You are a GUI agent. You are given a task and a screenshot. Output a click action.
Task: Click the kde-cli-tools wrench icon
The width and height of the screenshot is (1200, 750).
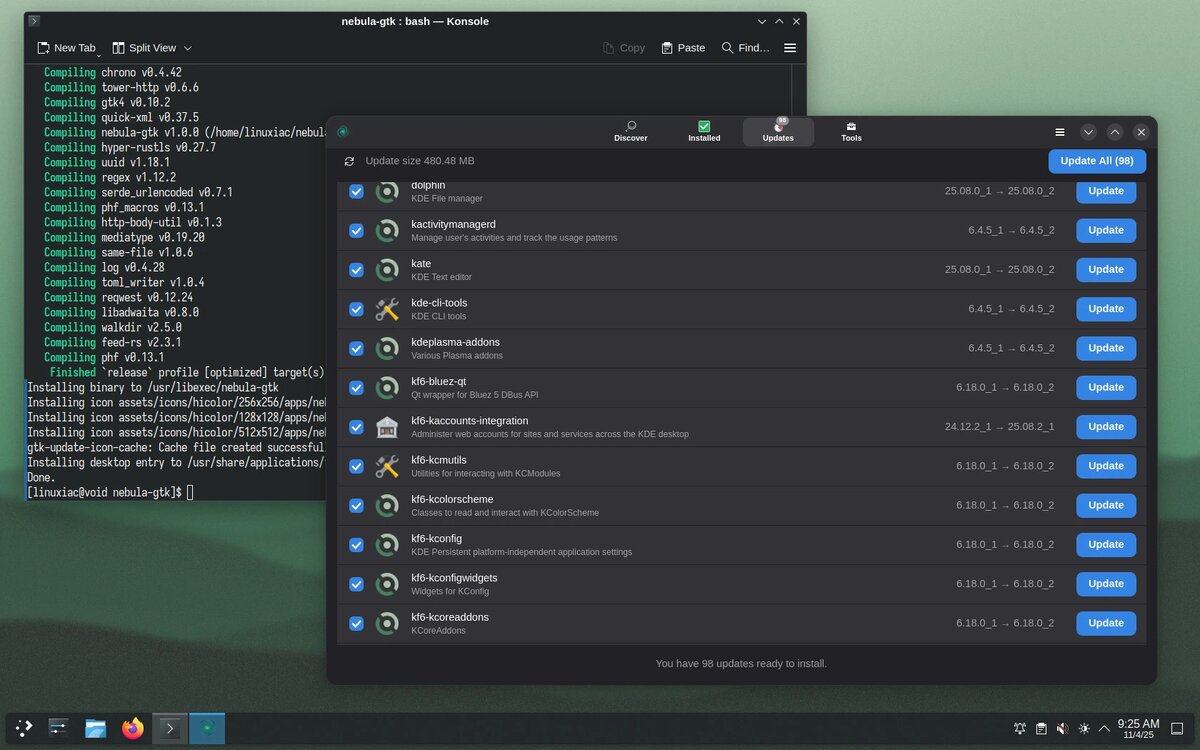coord(387,309)
